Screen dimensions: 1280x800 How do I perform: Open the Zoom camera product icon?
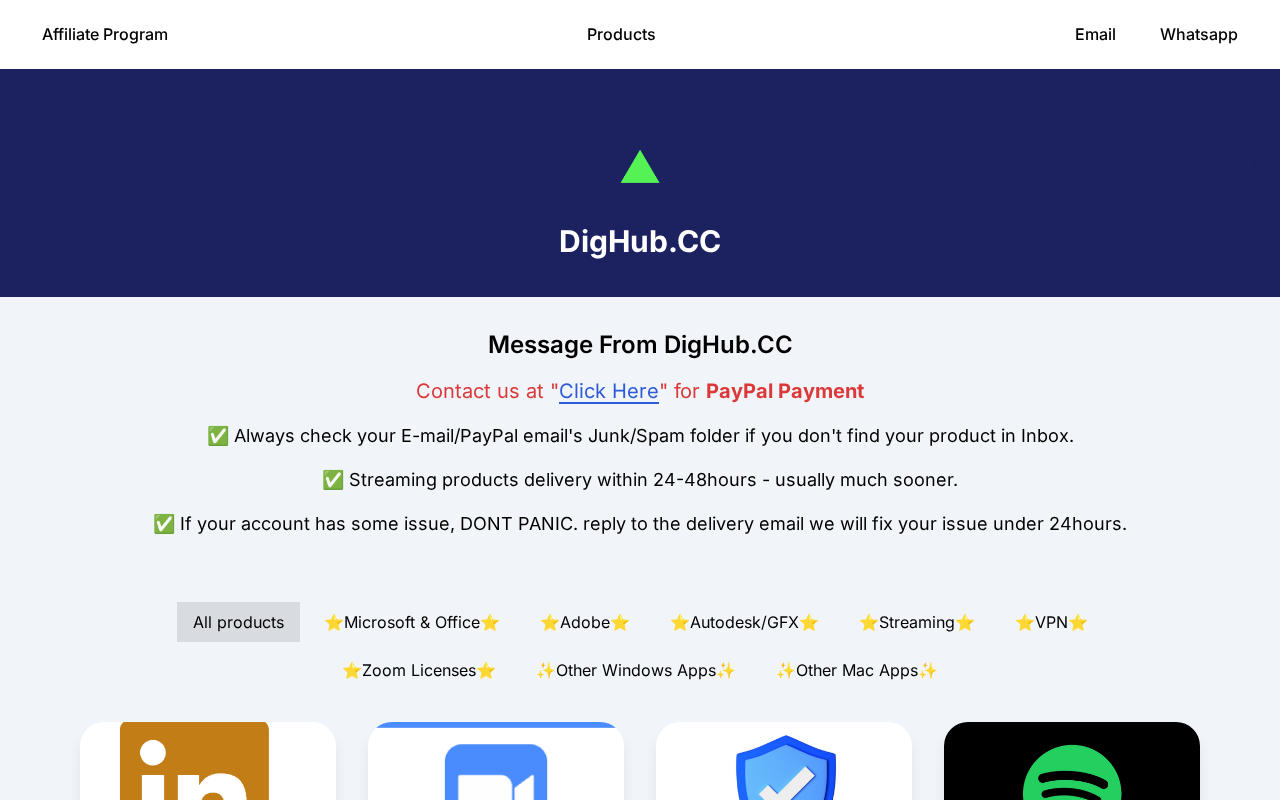click(x=496, y=771)
